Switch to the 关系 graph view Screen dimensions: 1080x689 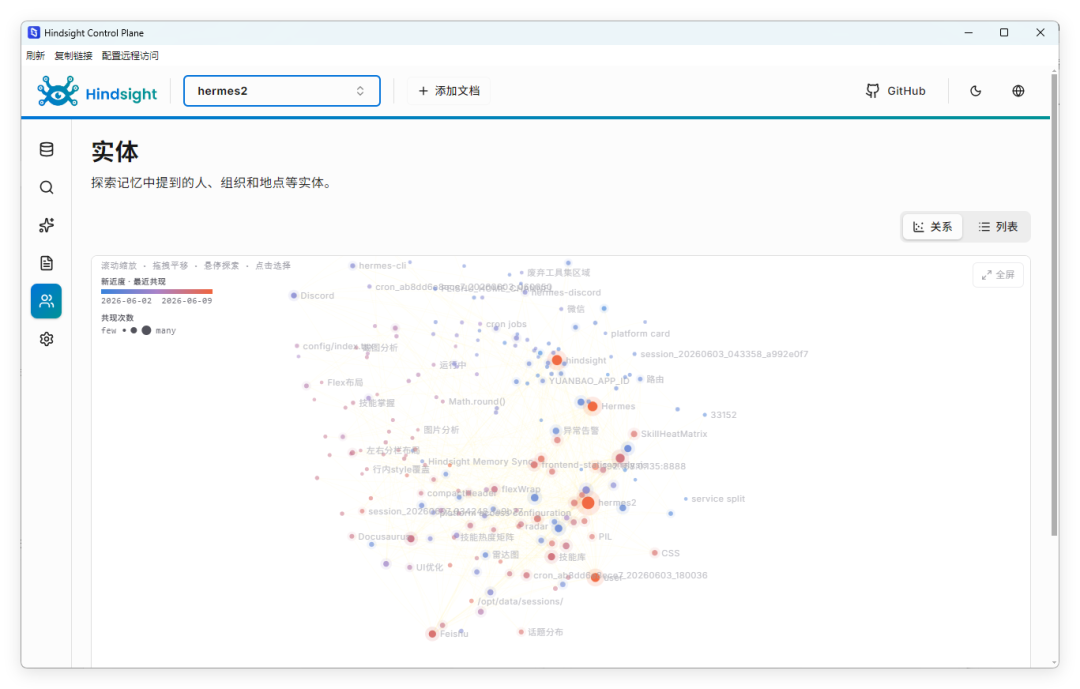[933, 227]
